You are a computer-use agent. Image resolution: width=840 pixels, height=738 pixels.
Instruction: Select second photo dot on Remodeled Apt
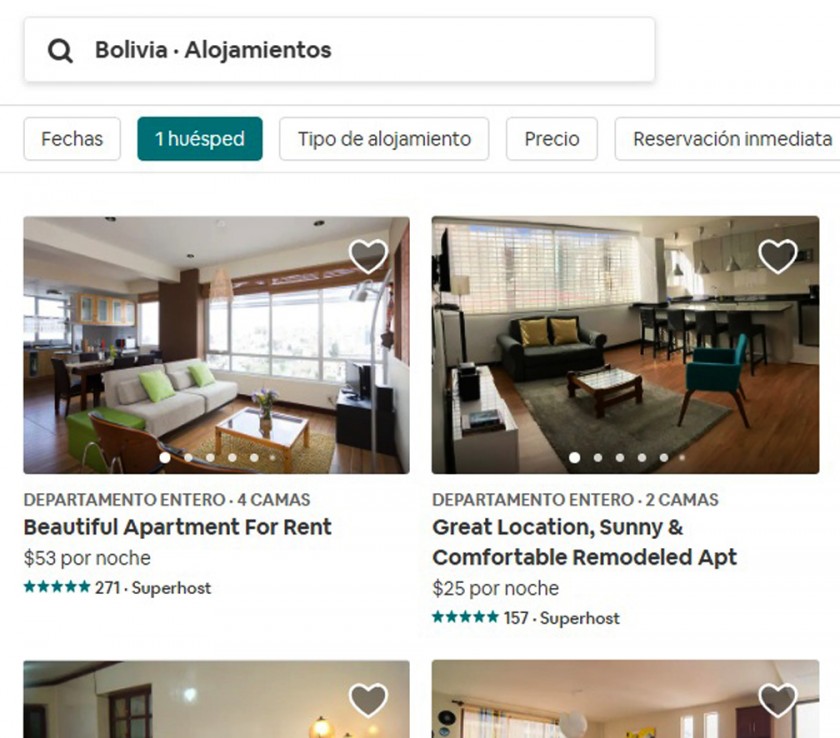(598, 457)
